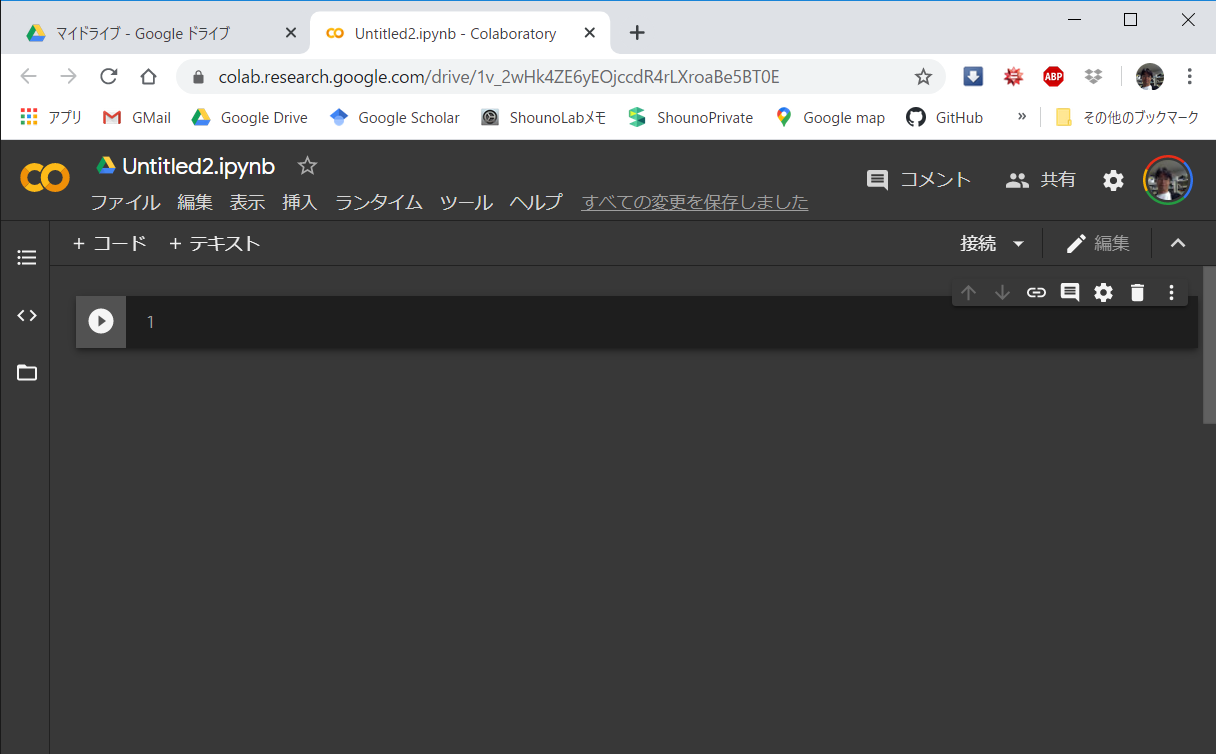Screen dimensions: 1216x754
Task: Add a text cell with + テキスト
Action: (x=215, y=243)
